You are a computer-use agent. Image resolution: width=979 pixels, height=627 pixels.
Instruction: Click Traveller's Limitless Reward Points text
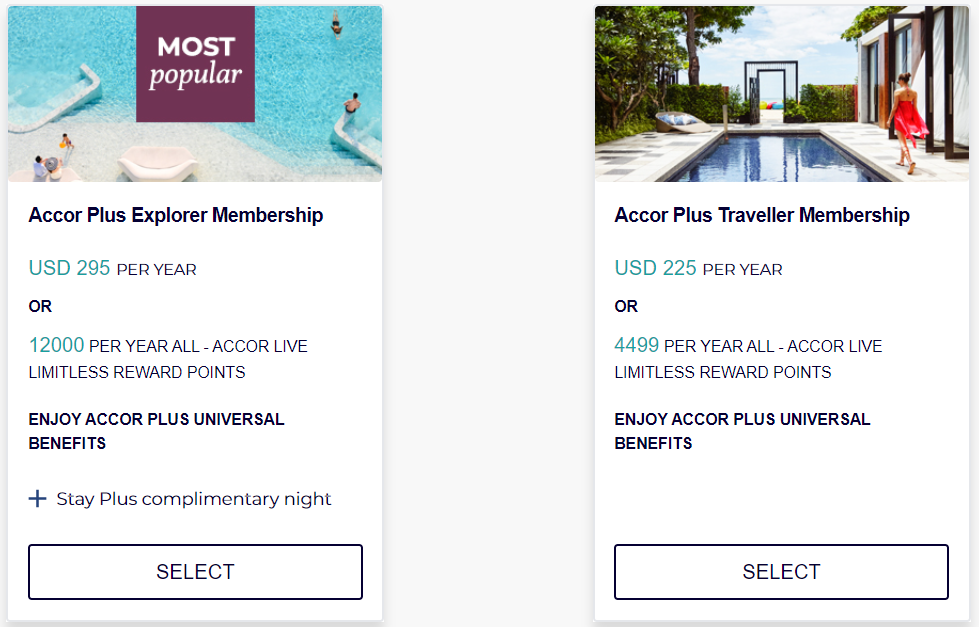722,372
